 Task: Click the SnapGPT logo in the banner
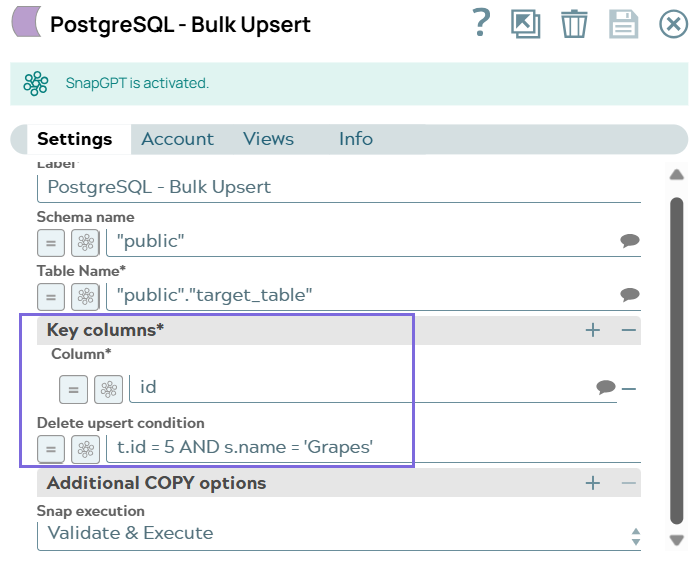(x=36, y=83)
